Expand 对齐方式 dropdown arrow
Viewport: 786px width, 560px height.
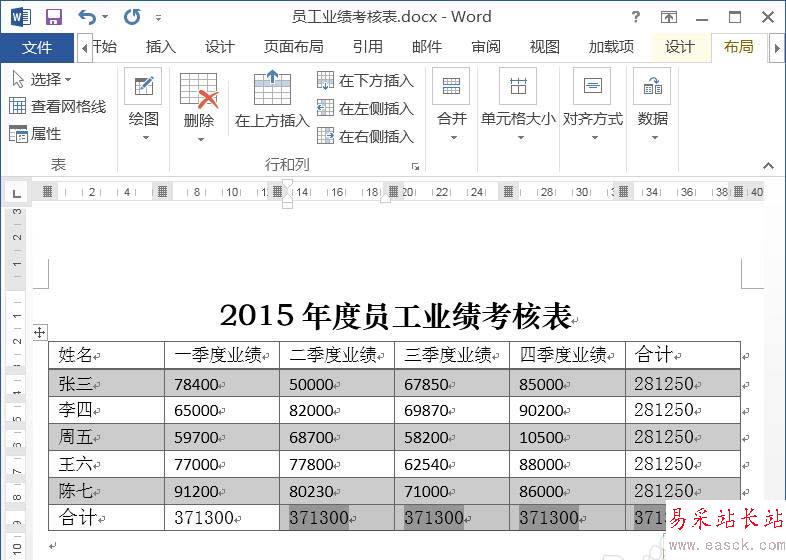595,138
